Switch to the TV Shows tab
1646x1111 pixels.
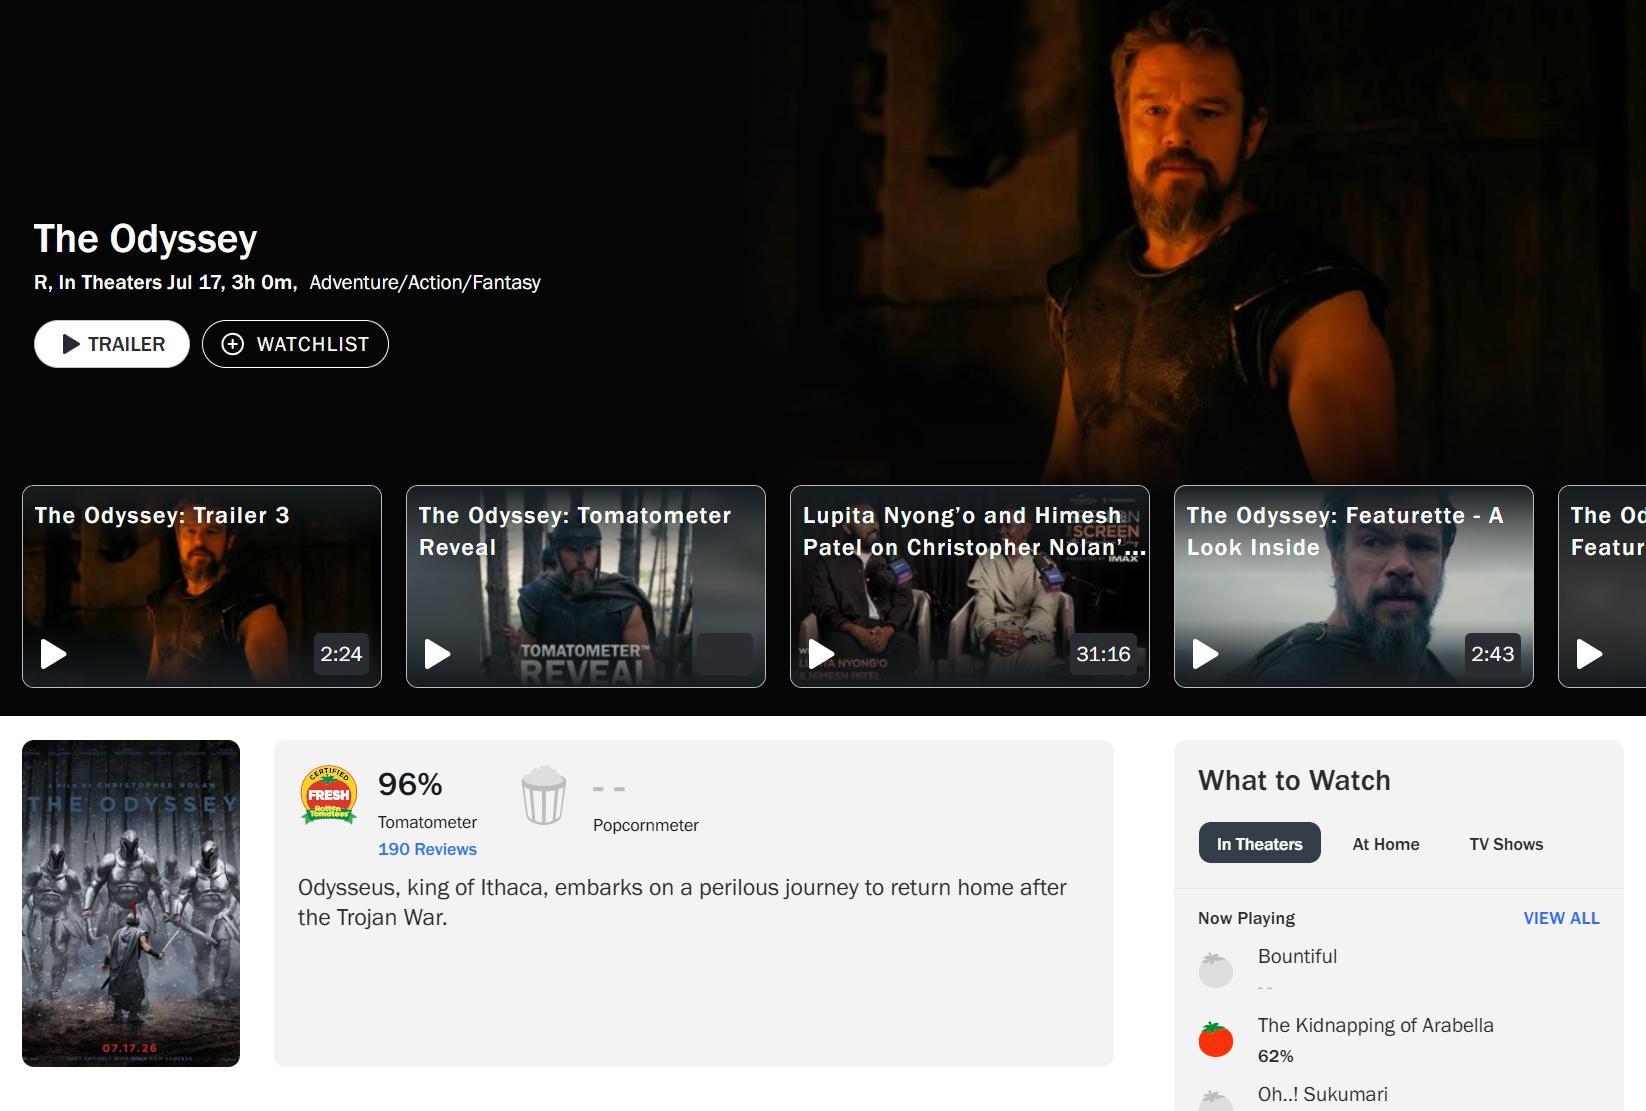pos(1506,844)
